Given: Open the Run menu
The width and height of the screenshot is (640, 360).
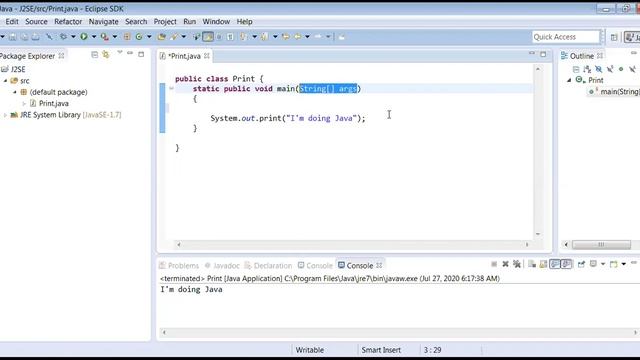Looking at the screenshot, I should click(x=189, y=22).
